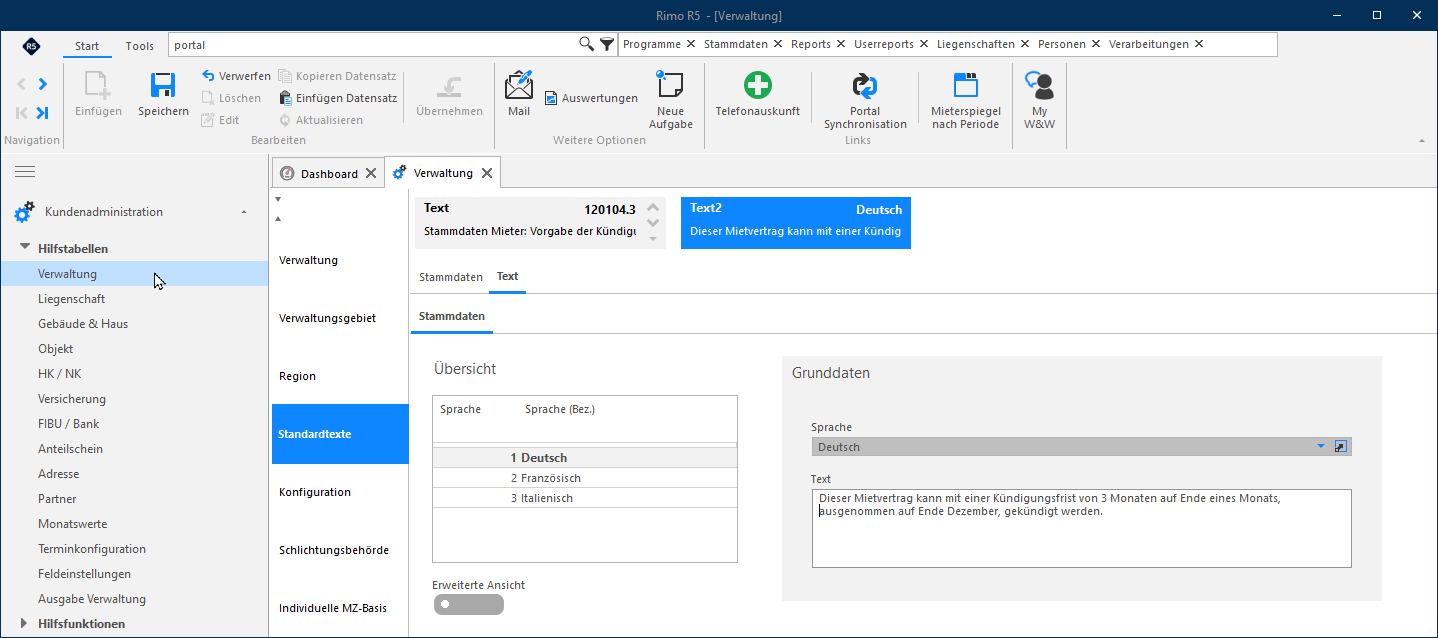This screenshot has width=1438, height=638.
Task: Click the Einfügen new document icon
Action: point(98,85)
